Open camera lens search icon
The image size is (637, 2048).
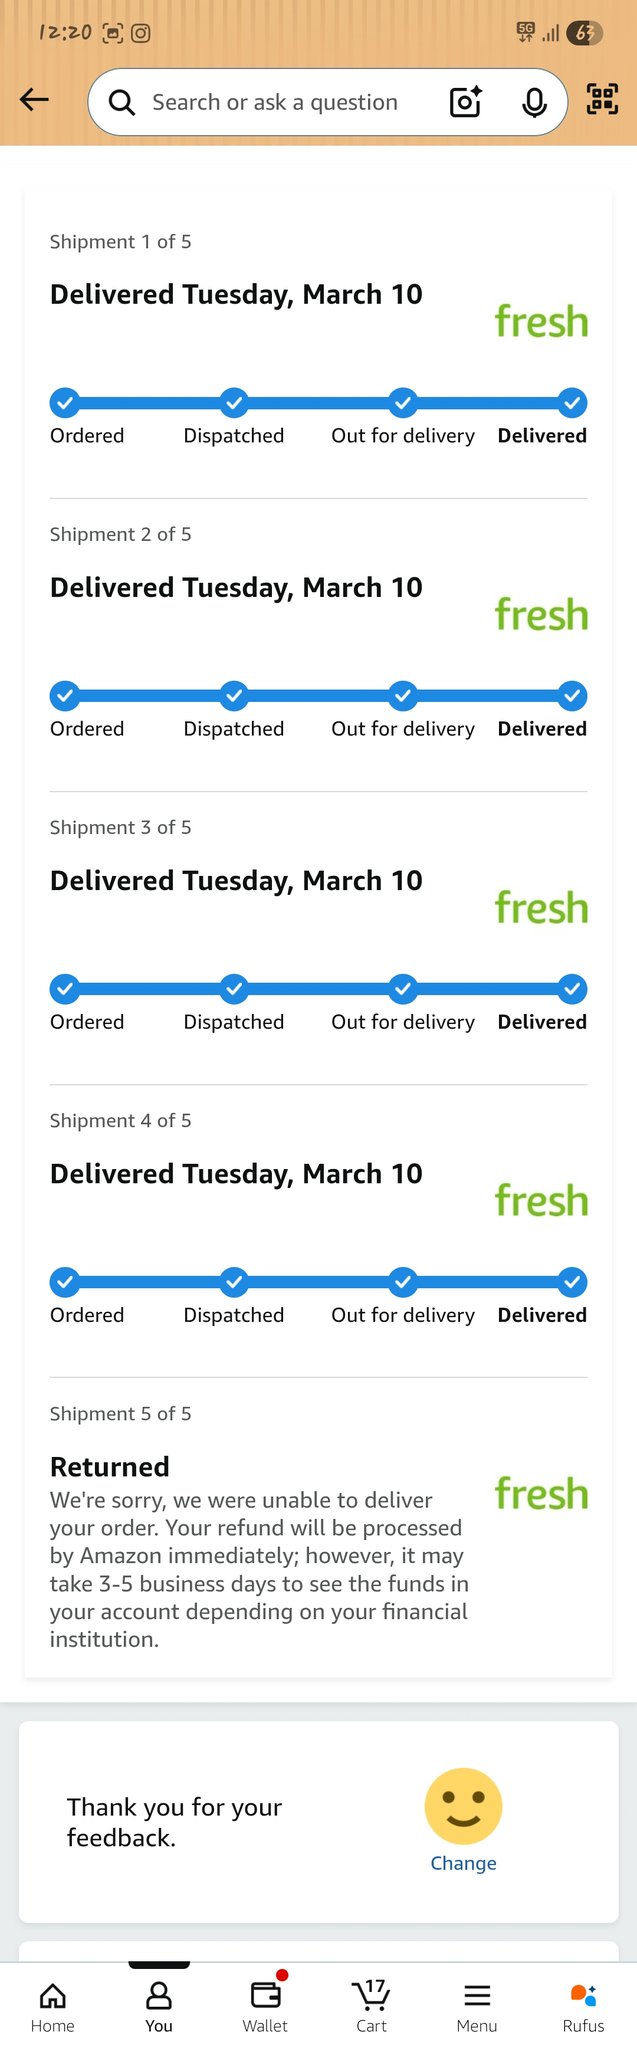(466, 102)
